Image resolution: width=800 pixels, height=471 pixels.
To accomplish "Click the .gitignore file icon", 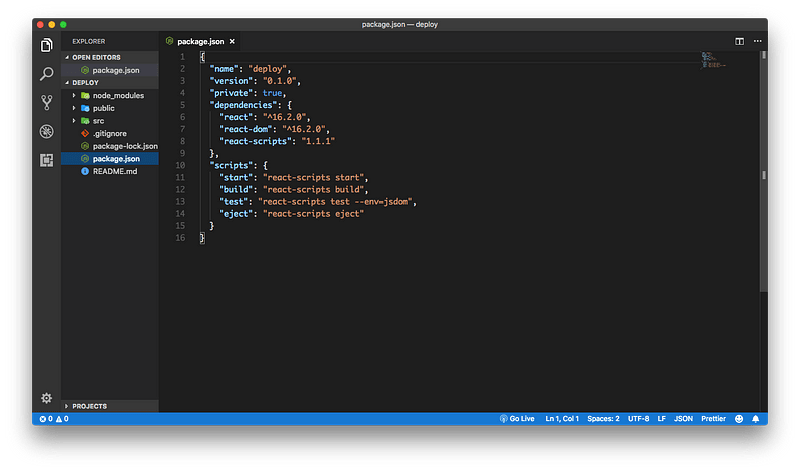I will [x=85, y=133].
